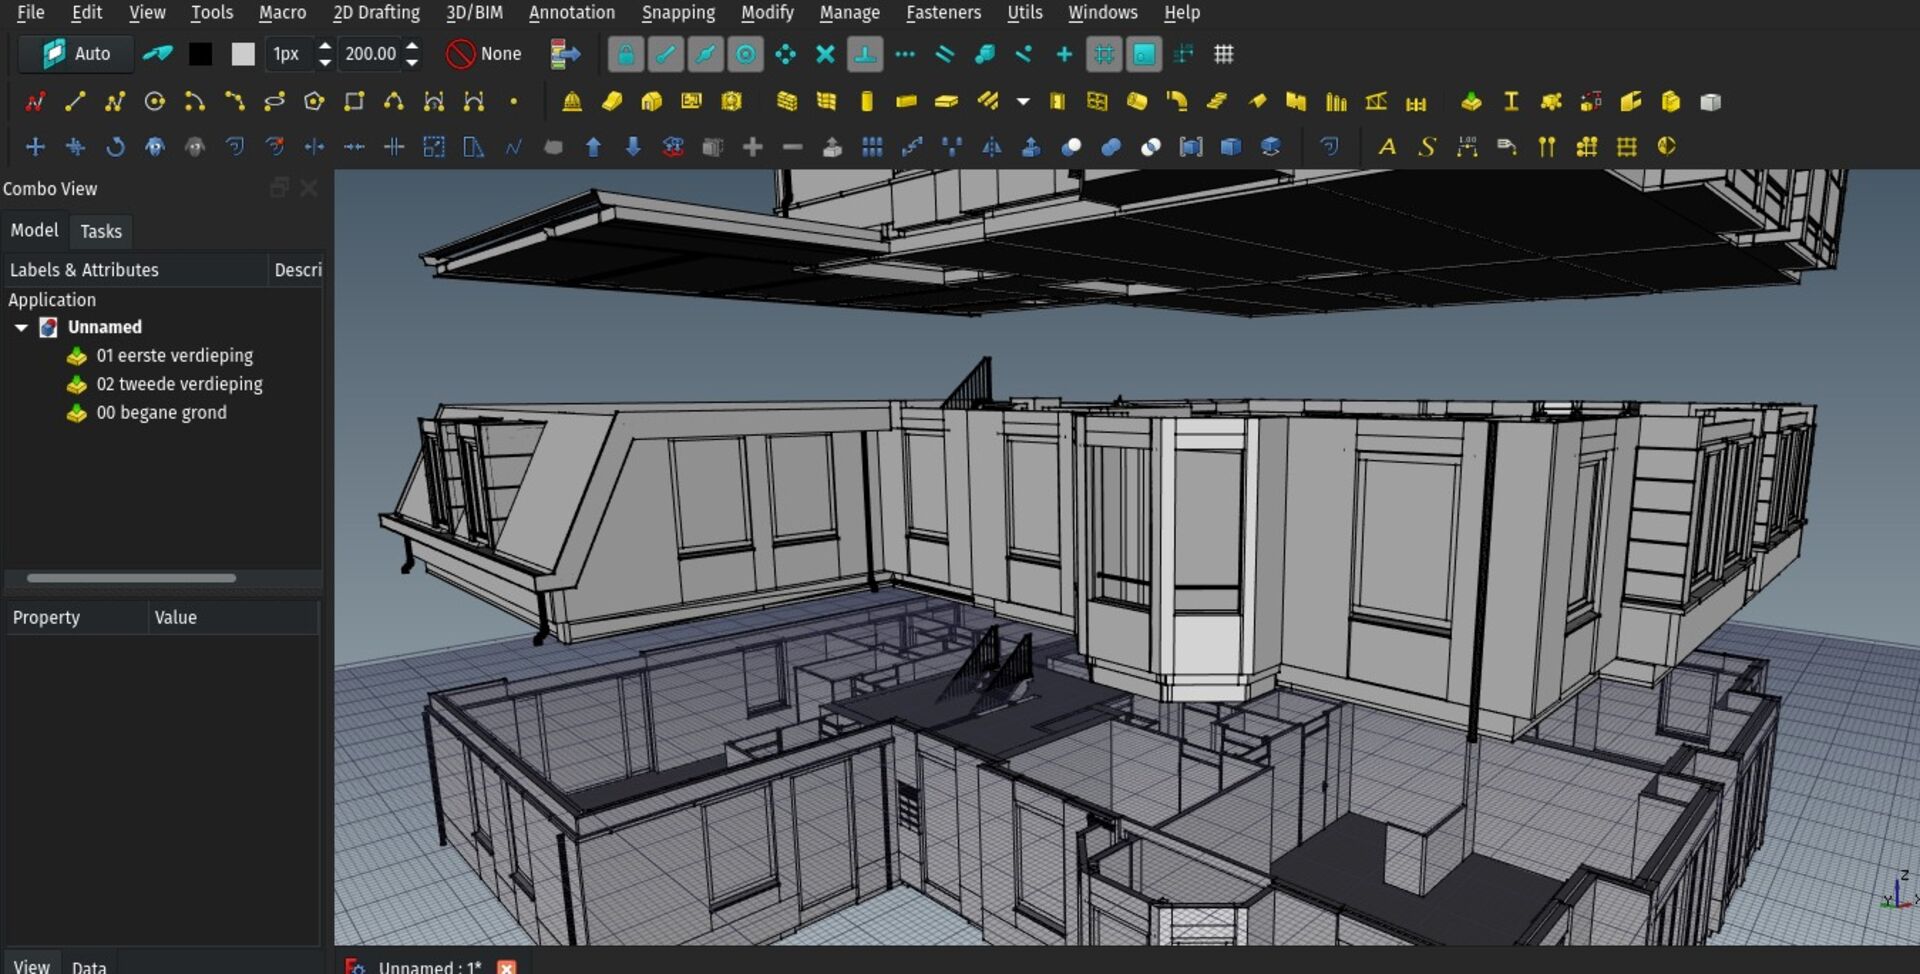Click the Slab tool icon

point(946,101)
